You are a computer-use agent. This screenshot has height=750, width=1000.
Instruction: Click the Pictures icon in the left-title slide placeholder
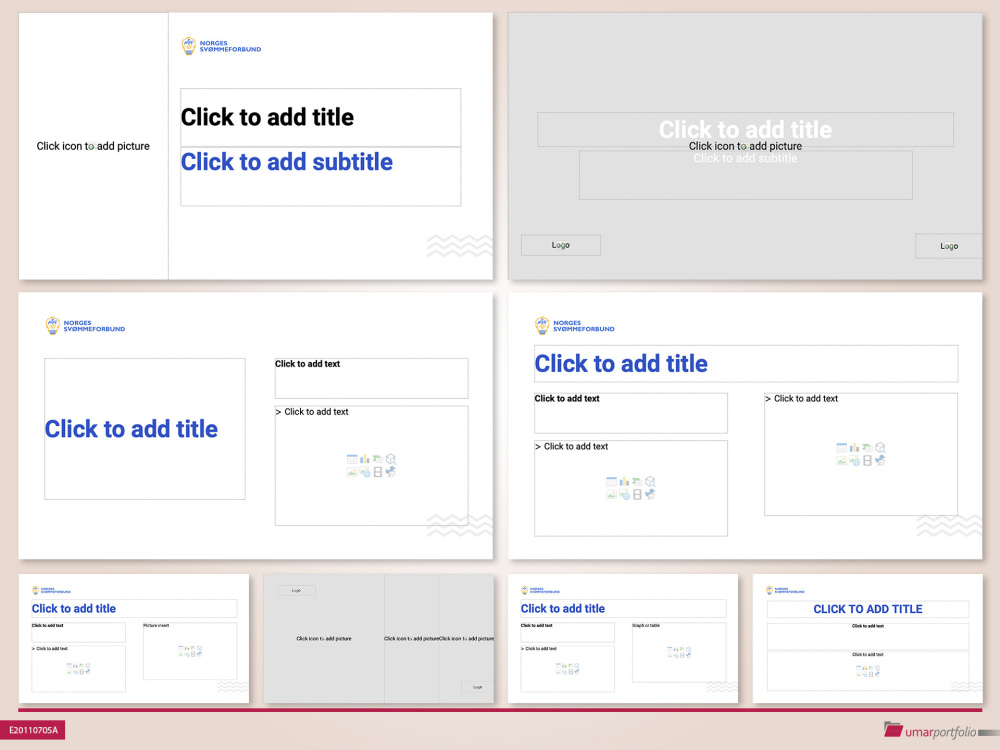pyautogui.click(x=352, y=472)
